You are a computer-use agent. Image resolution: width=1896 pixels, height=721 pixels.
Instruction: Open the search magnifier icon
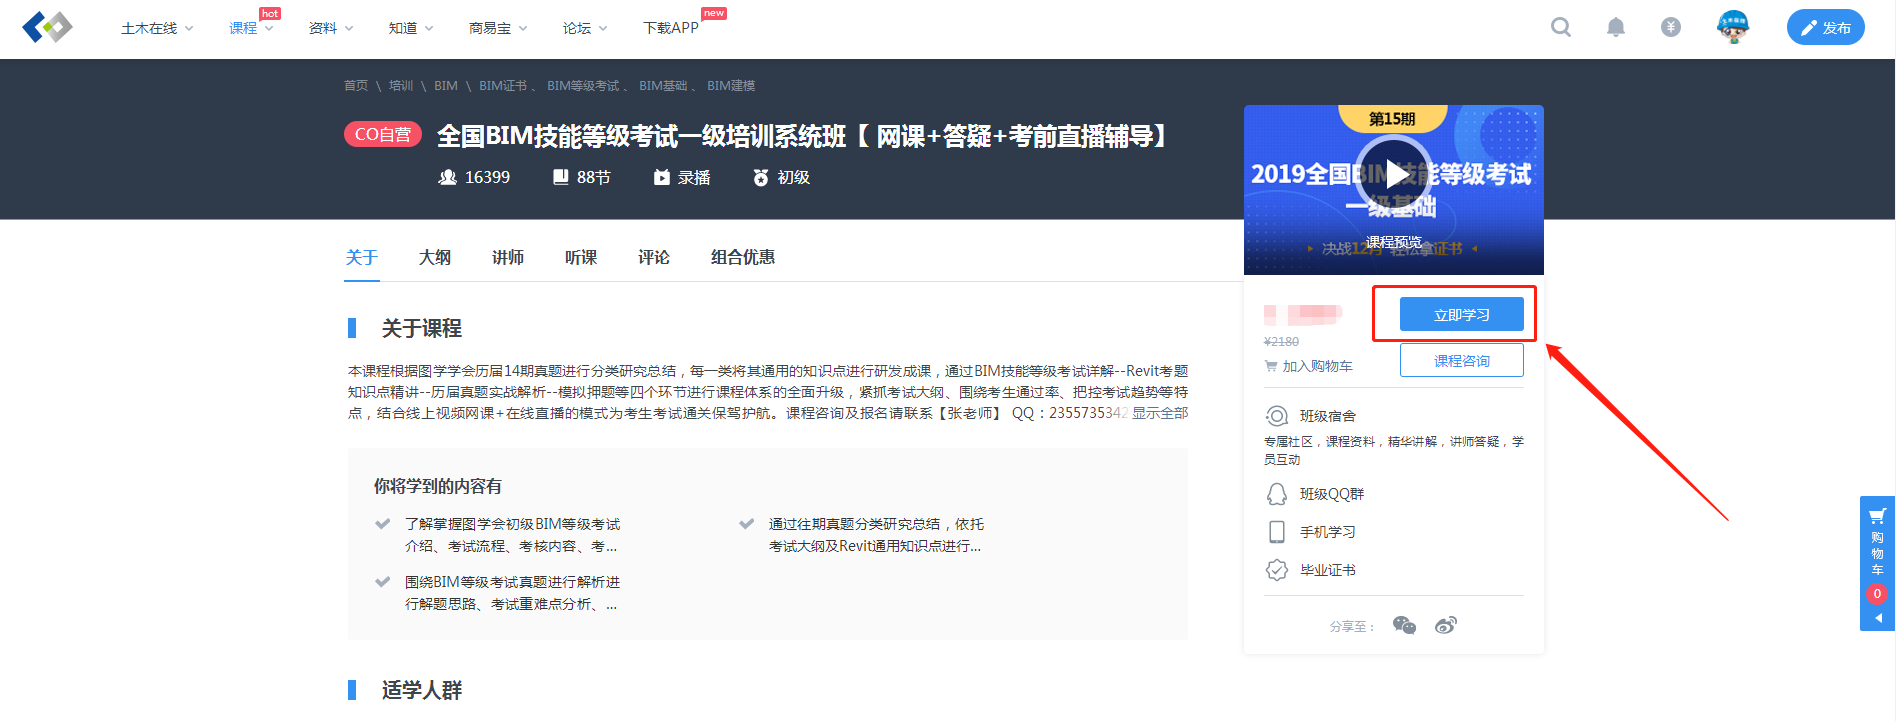(1561, 27)
